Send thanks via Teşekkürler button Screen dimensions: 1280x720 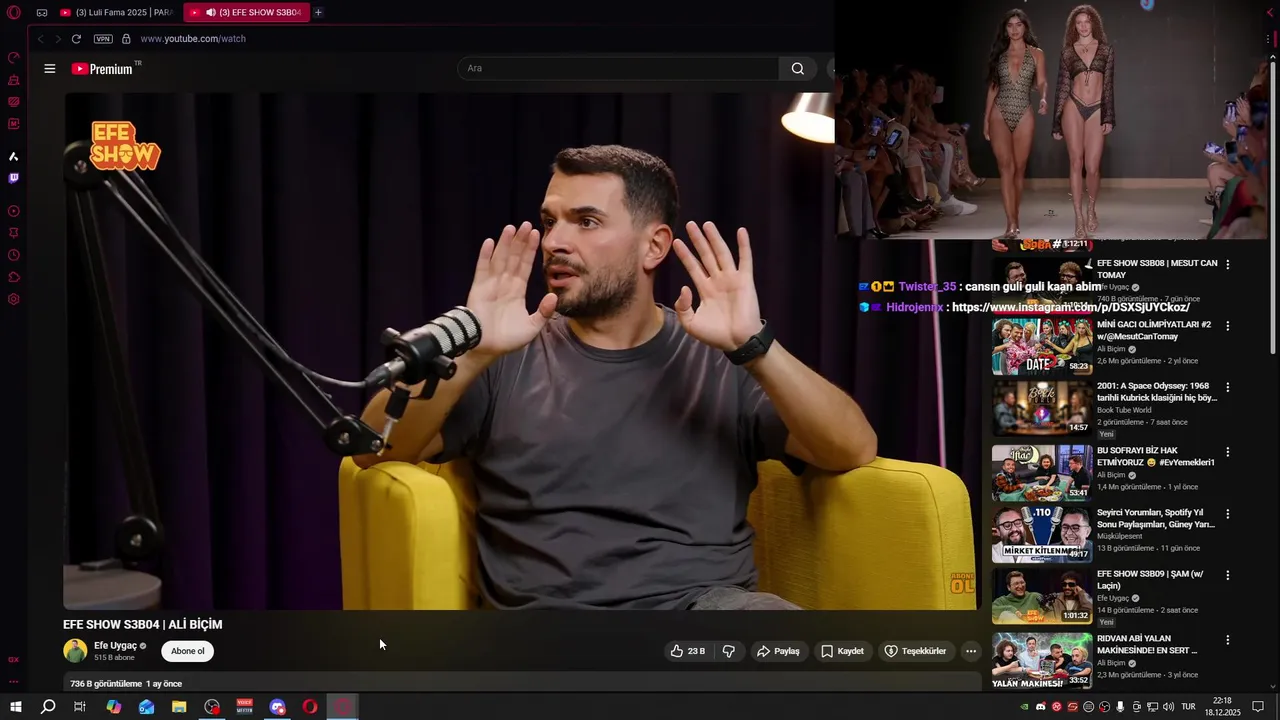[x=915, y=651]
